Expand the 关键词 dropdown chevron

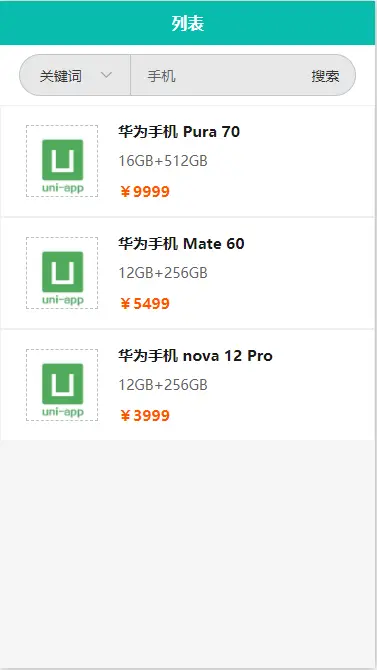point(106,75)
